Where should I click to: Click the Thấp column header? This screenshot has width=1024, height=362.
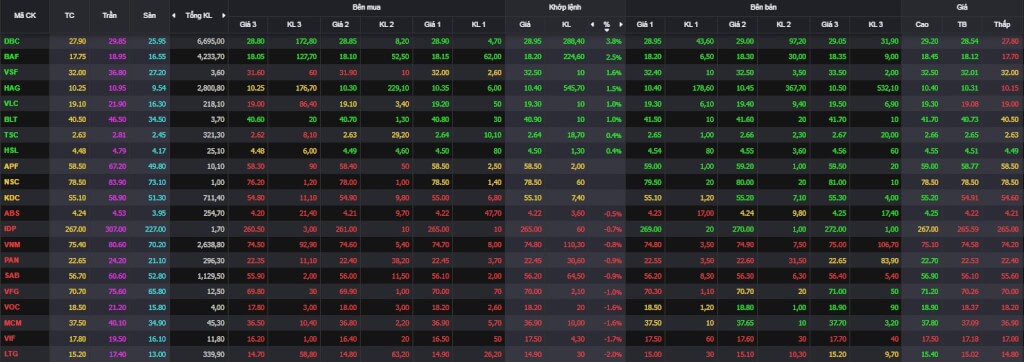point(1001,24)
